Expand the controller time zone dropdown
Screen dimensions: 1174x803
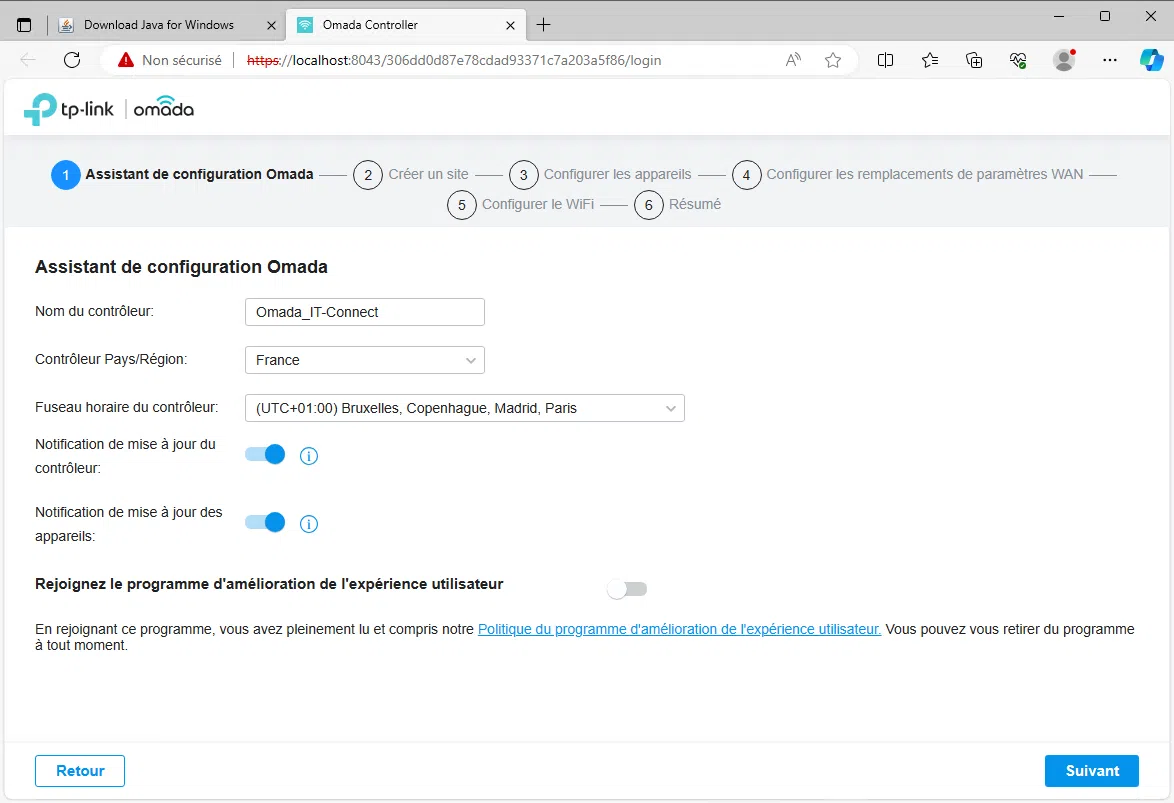pos(464,408)
